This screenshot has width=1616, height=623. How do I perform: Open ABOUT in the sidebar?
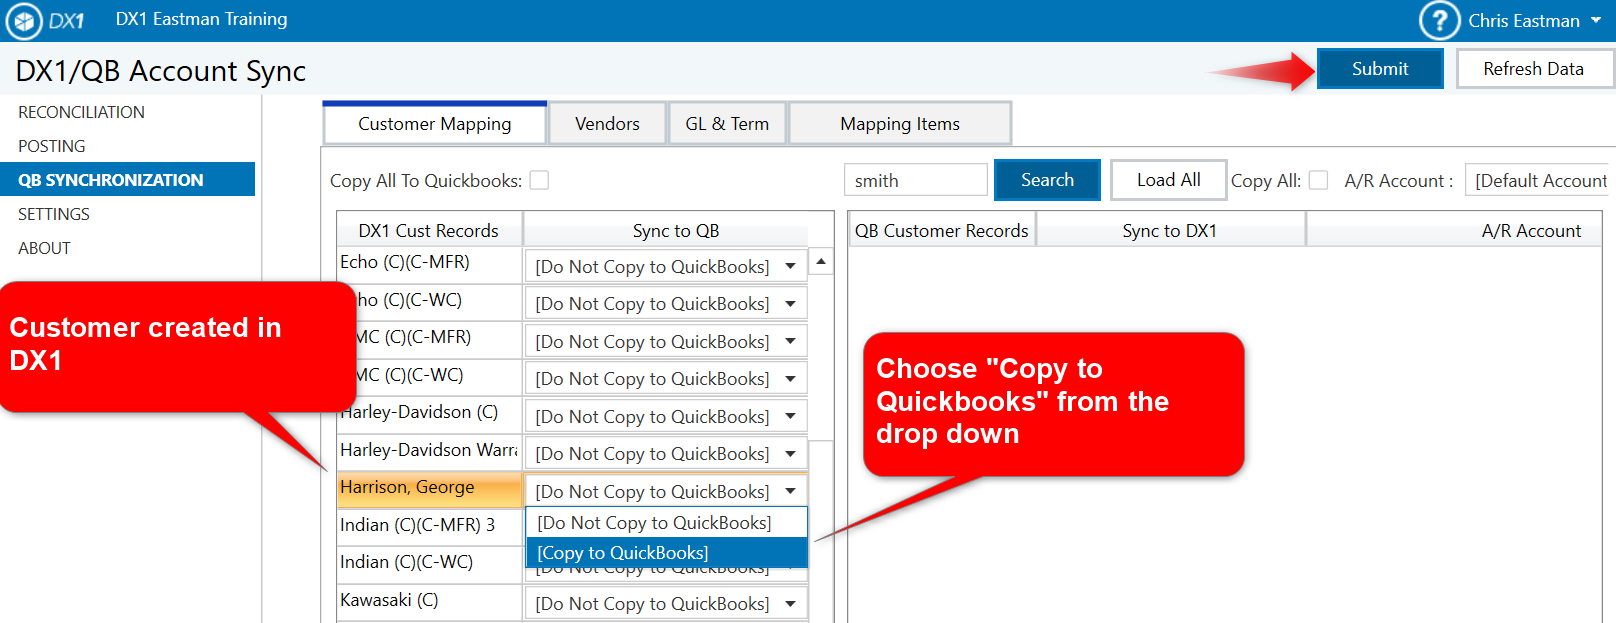coord(44,248)
